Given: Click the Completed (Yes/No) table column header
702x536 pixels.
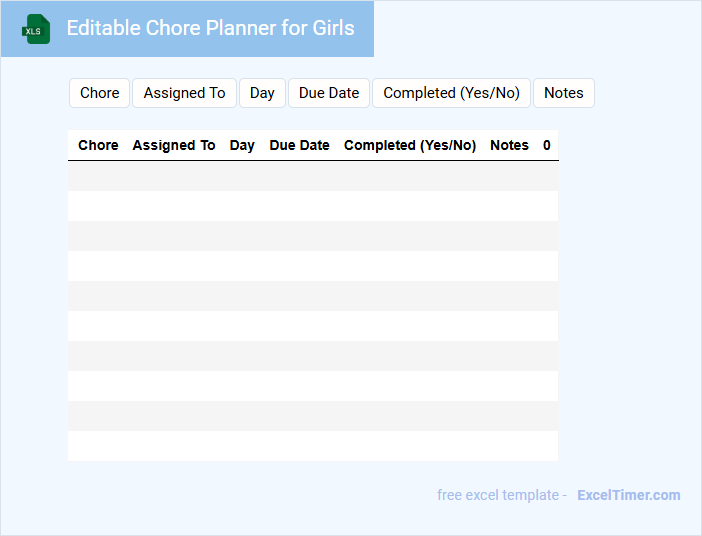Looking at the screenshot, I should (410, 145).
